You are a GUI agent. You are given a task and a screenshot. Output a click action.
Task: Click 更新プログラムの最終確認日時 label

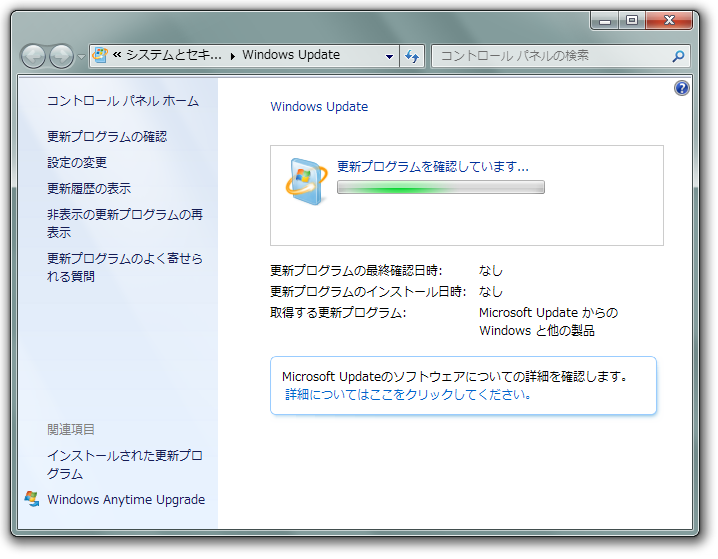coord(356,271)
